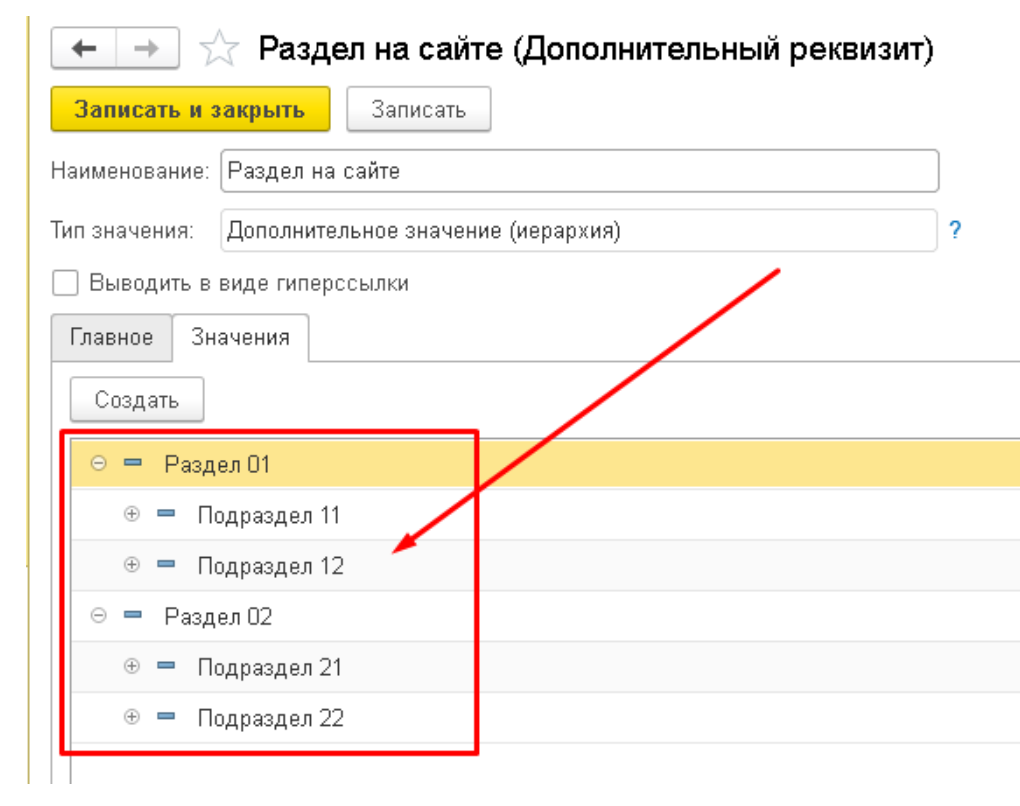Click the item icon beside Подраздел 11
Image resolution: width=1020 pixels, height=806 pixels.
tap(167, 513)
